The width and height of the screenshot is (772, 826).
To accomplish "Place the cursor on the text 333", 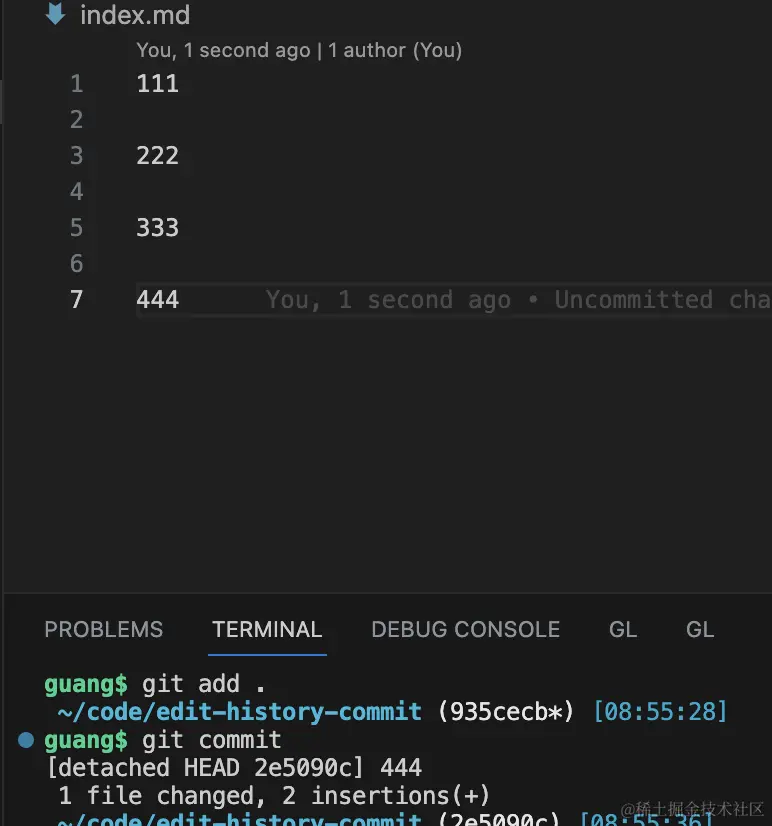I will point(158,228).
